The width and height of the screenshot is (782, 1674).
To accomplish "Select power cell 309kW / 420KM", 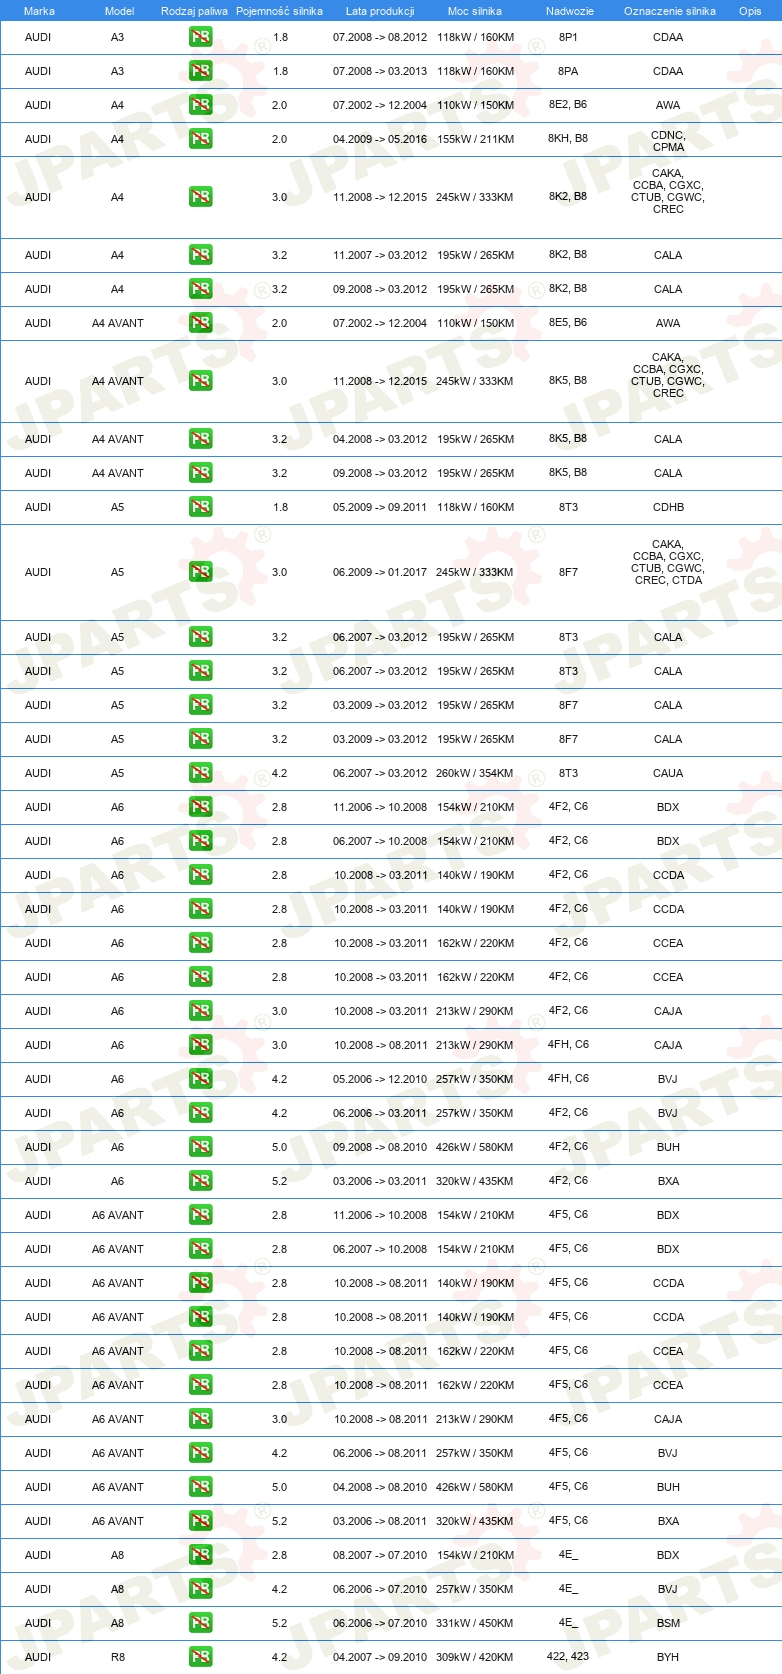I will pyautogui.click(x=475, y=1657).
